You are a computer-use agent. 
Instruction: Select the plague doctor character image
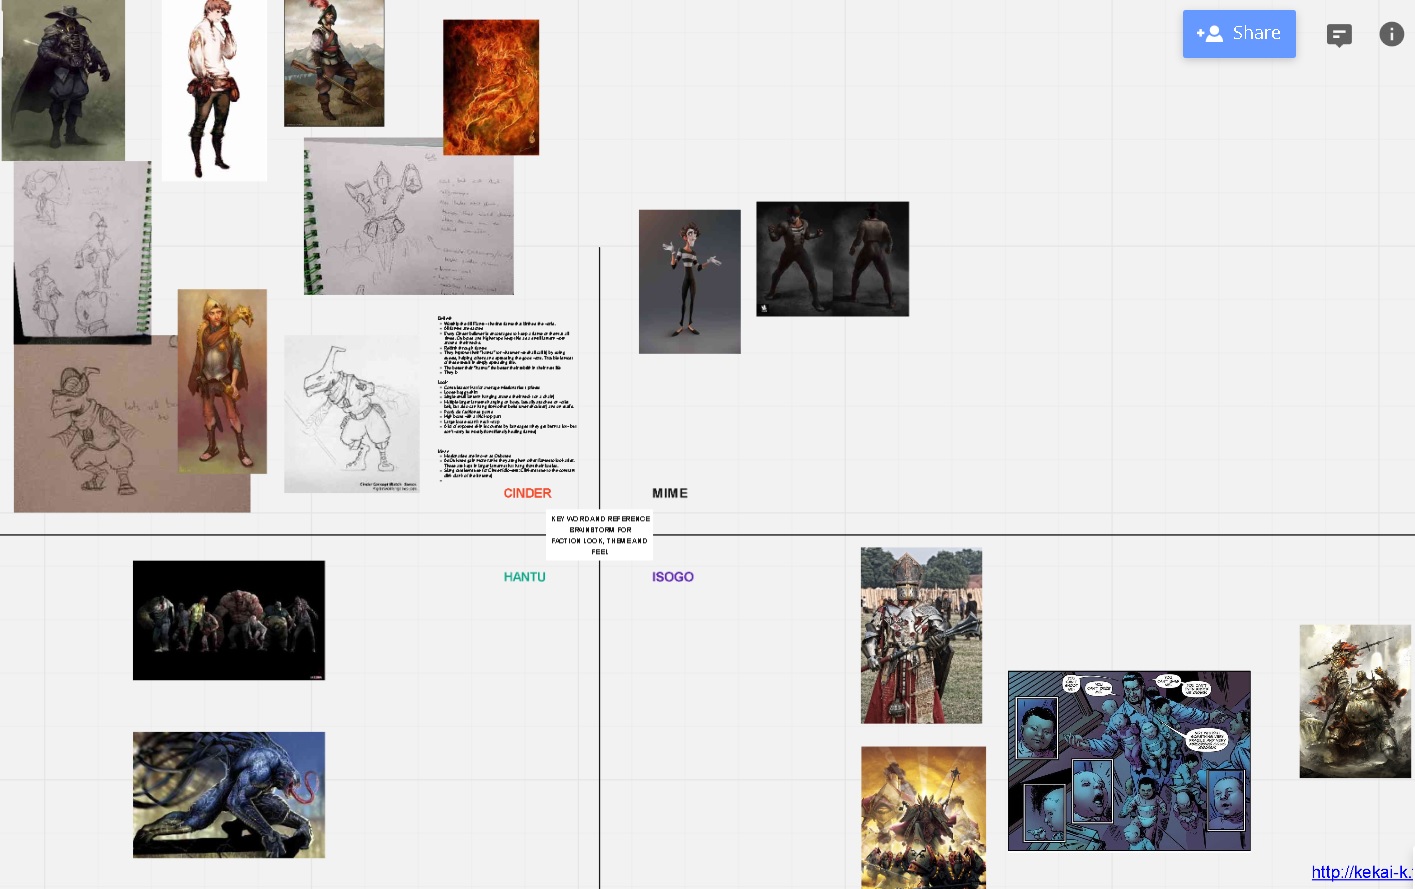pos(63,80)
